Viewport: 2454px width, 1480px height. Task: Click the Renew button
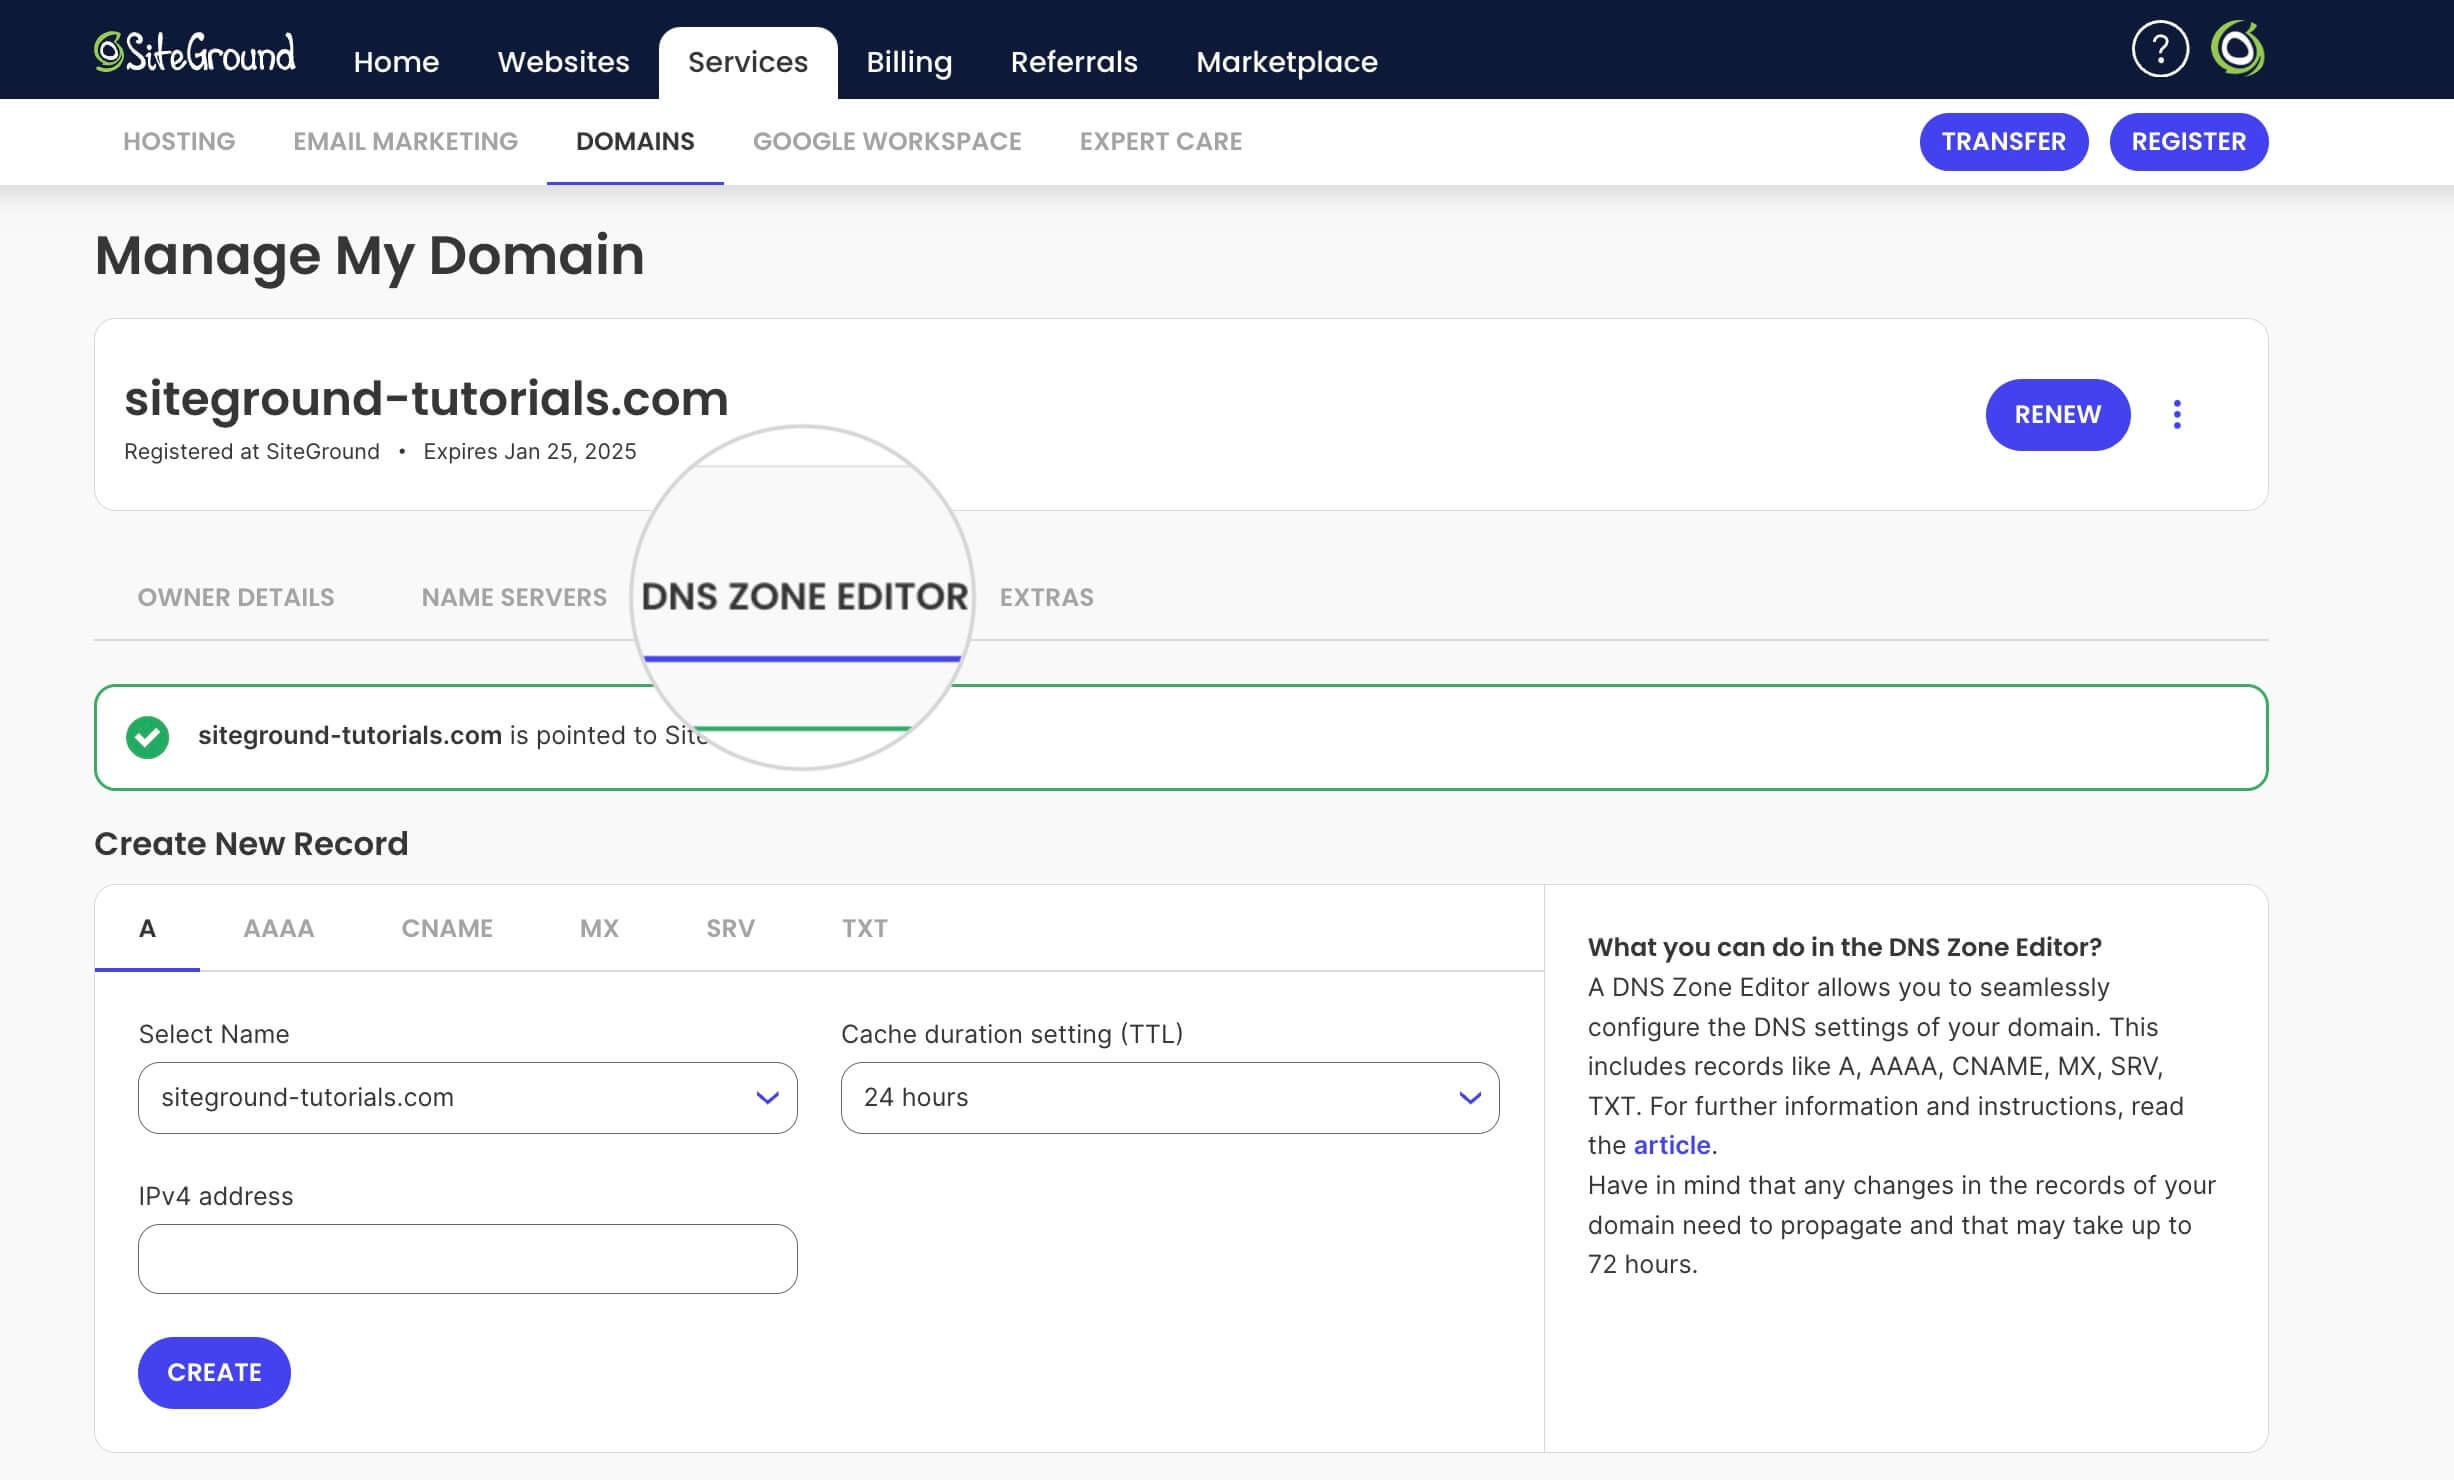tap(2056, 414)
